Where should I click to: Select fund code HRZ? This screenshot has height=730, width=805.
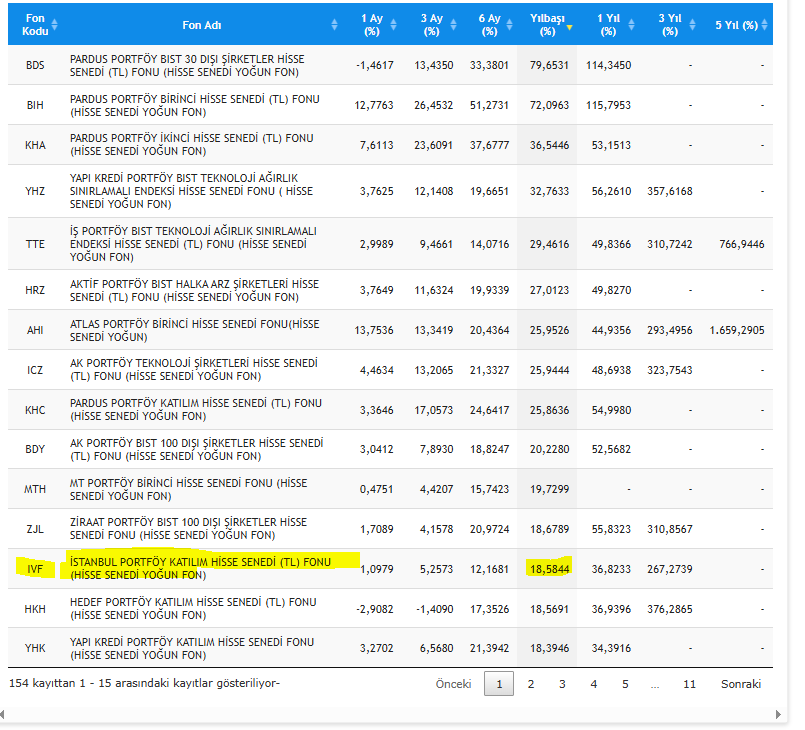(35, 290)
